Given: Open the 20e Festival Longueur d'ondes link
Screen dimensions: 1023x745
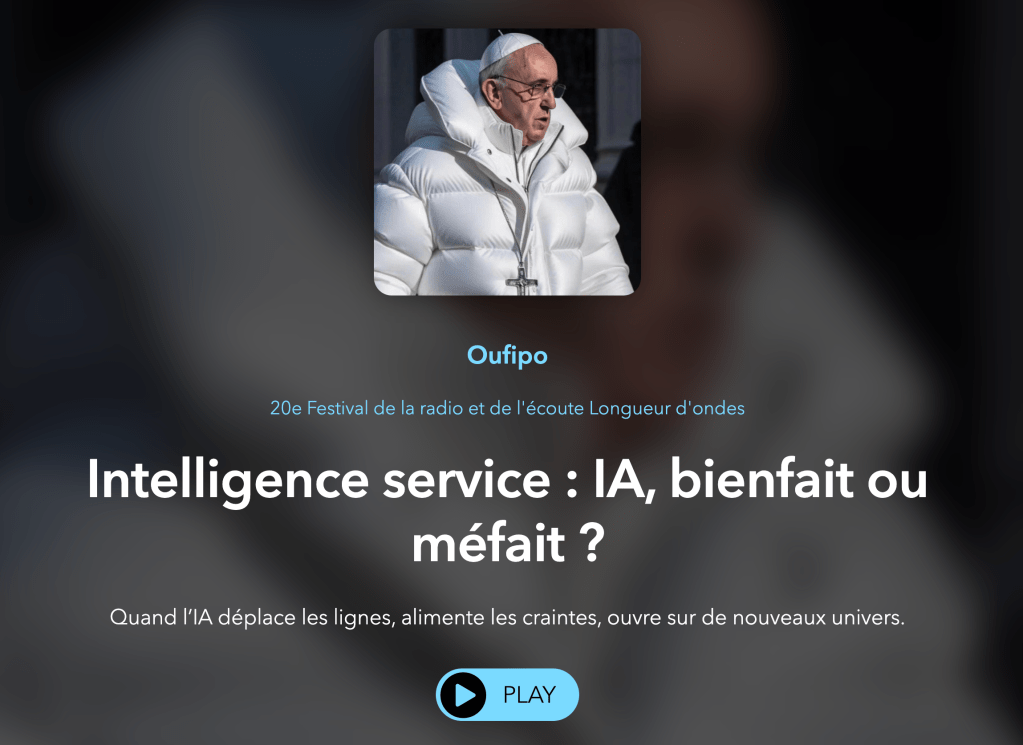Looking at the screenshot, I should coord(507,408).
